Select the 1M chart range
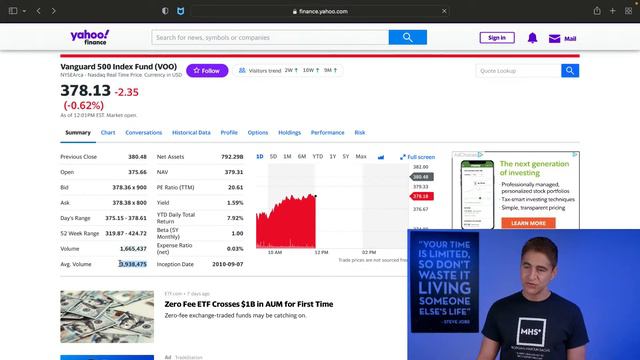 [287, 156]
